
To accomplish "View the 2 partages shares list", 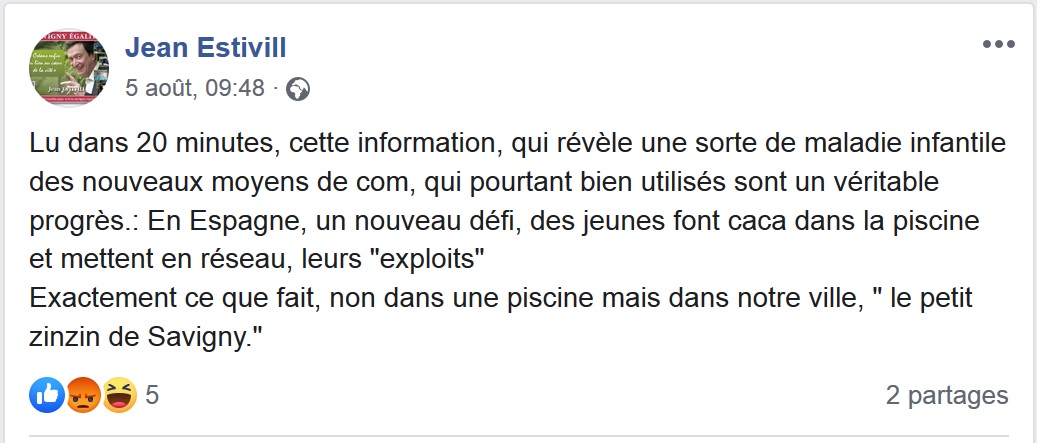I will [x=946, y=396].
